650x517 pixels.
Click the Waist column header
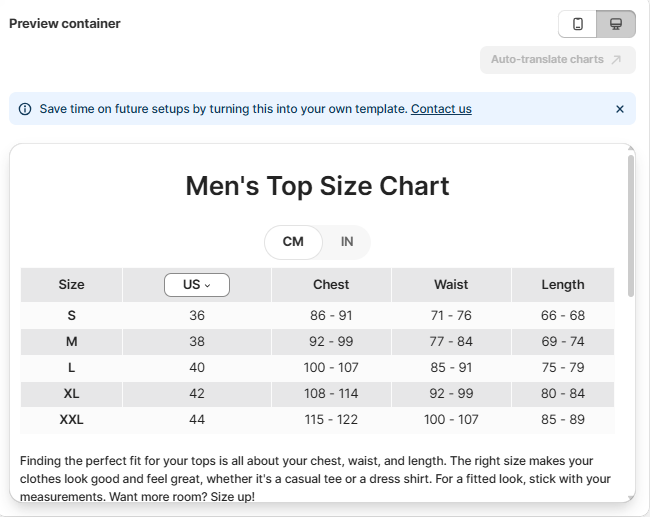point(451,285)
